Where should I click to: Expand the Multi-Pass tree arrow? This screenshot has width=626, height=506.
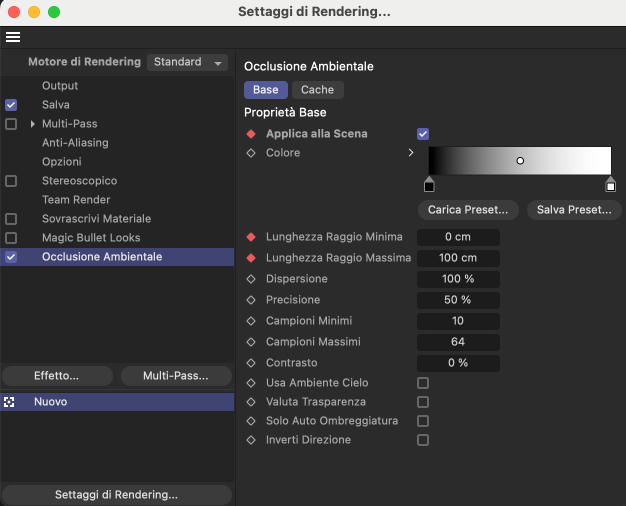tap(33, 124)
